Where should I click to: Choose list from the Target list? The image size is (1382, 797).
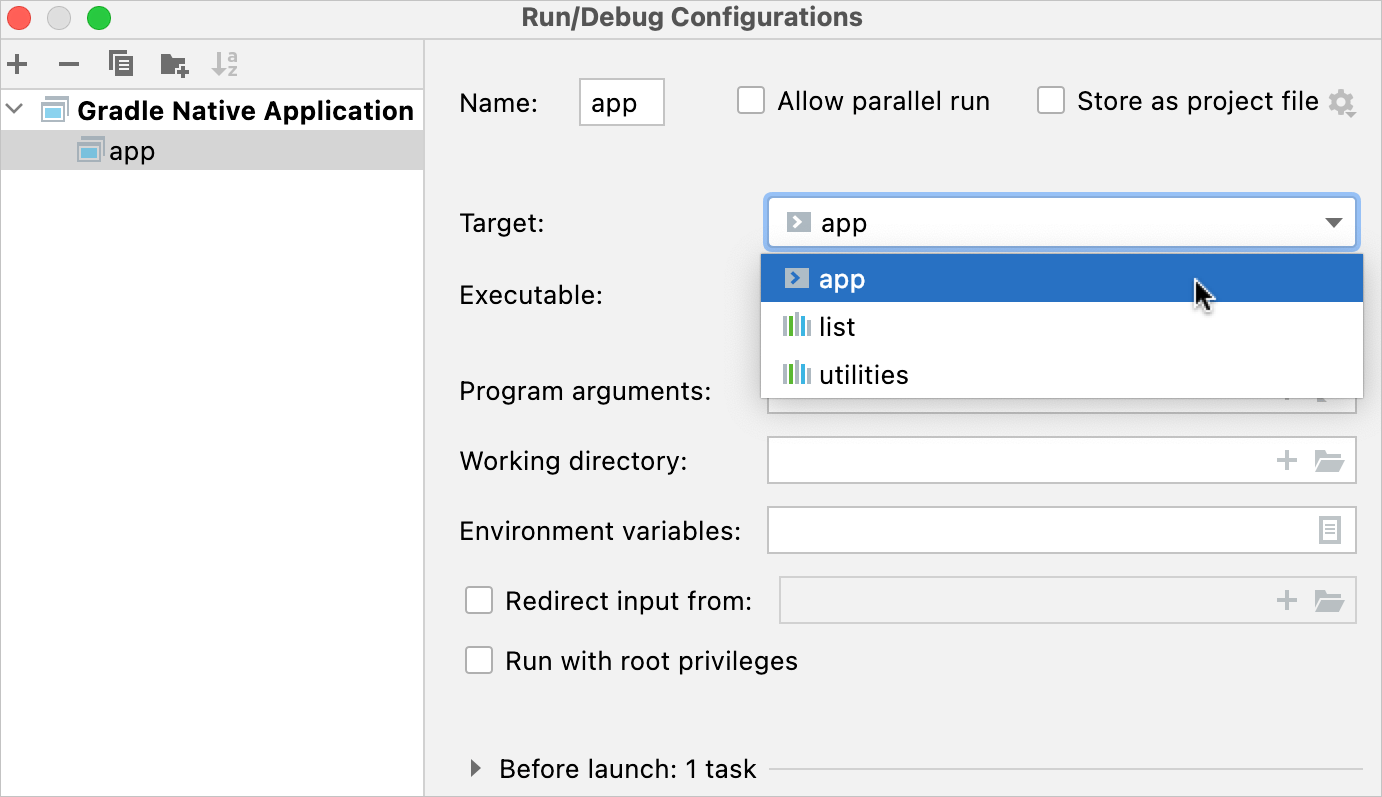(x=1062, y=327)
